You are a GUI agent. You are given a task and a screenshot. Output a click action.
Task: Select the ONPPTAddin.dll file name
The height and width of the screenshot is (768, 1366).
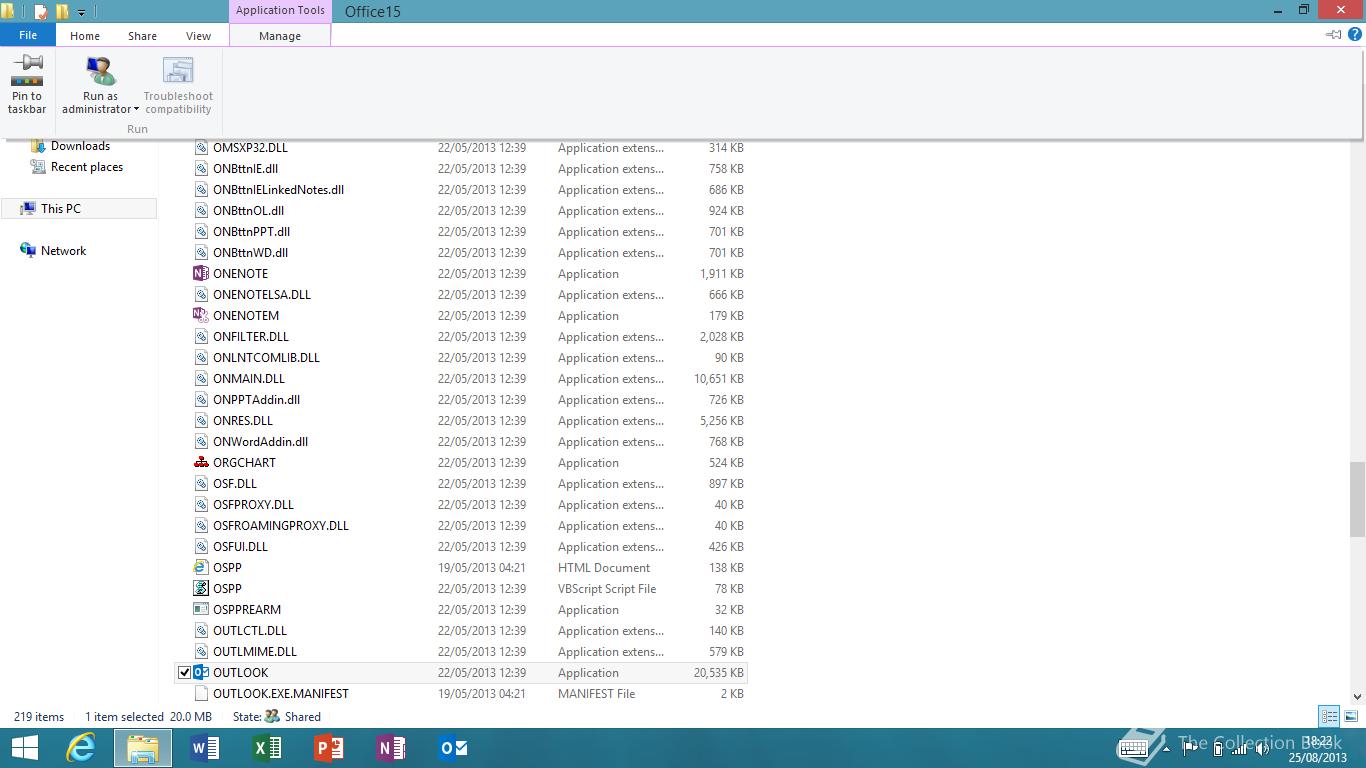(x=256, y=399)
